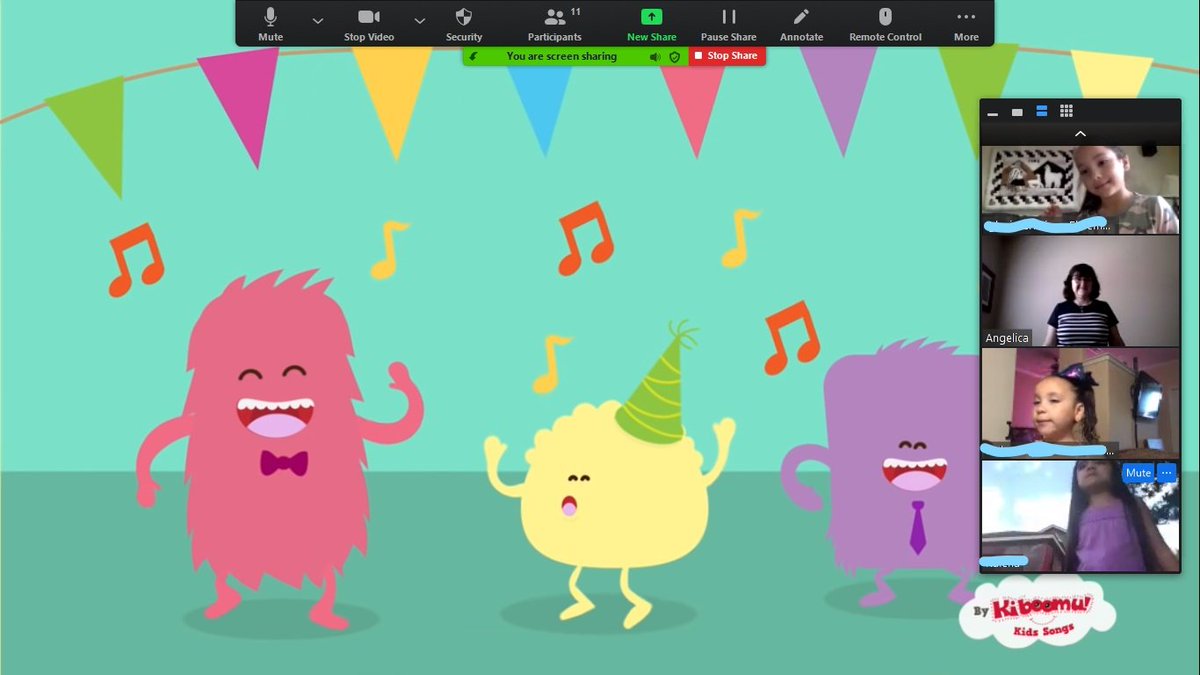
Task: Open the More options menu
Action: (x=966, y=24)
